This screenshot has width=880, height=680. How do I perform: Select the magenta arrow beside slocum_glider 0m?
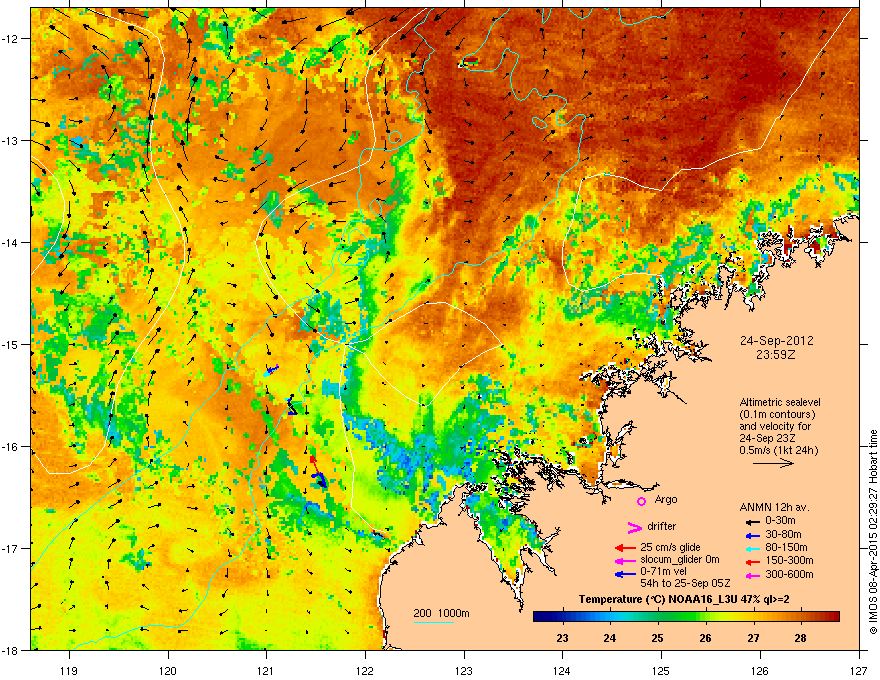[625, 560]
